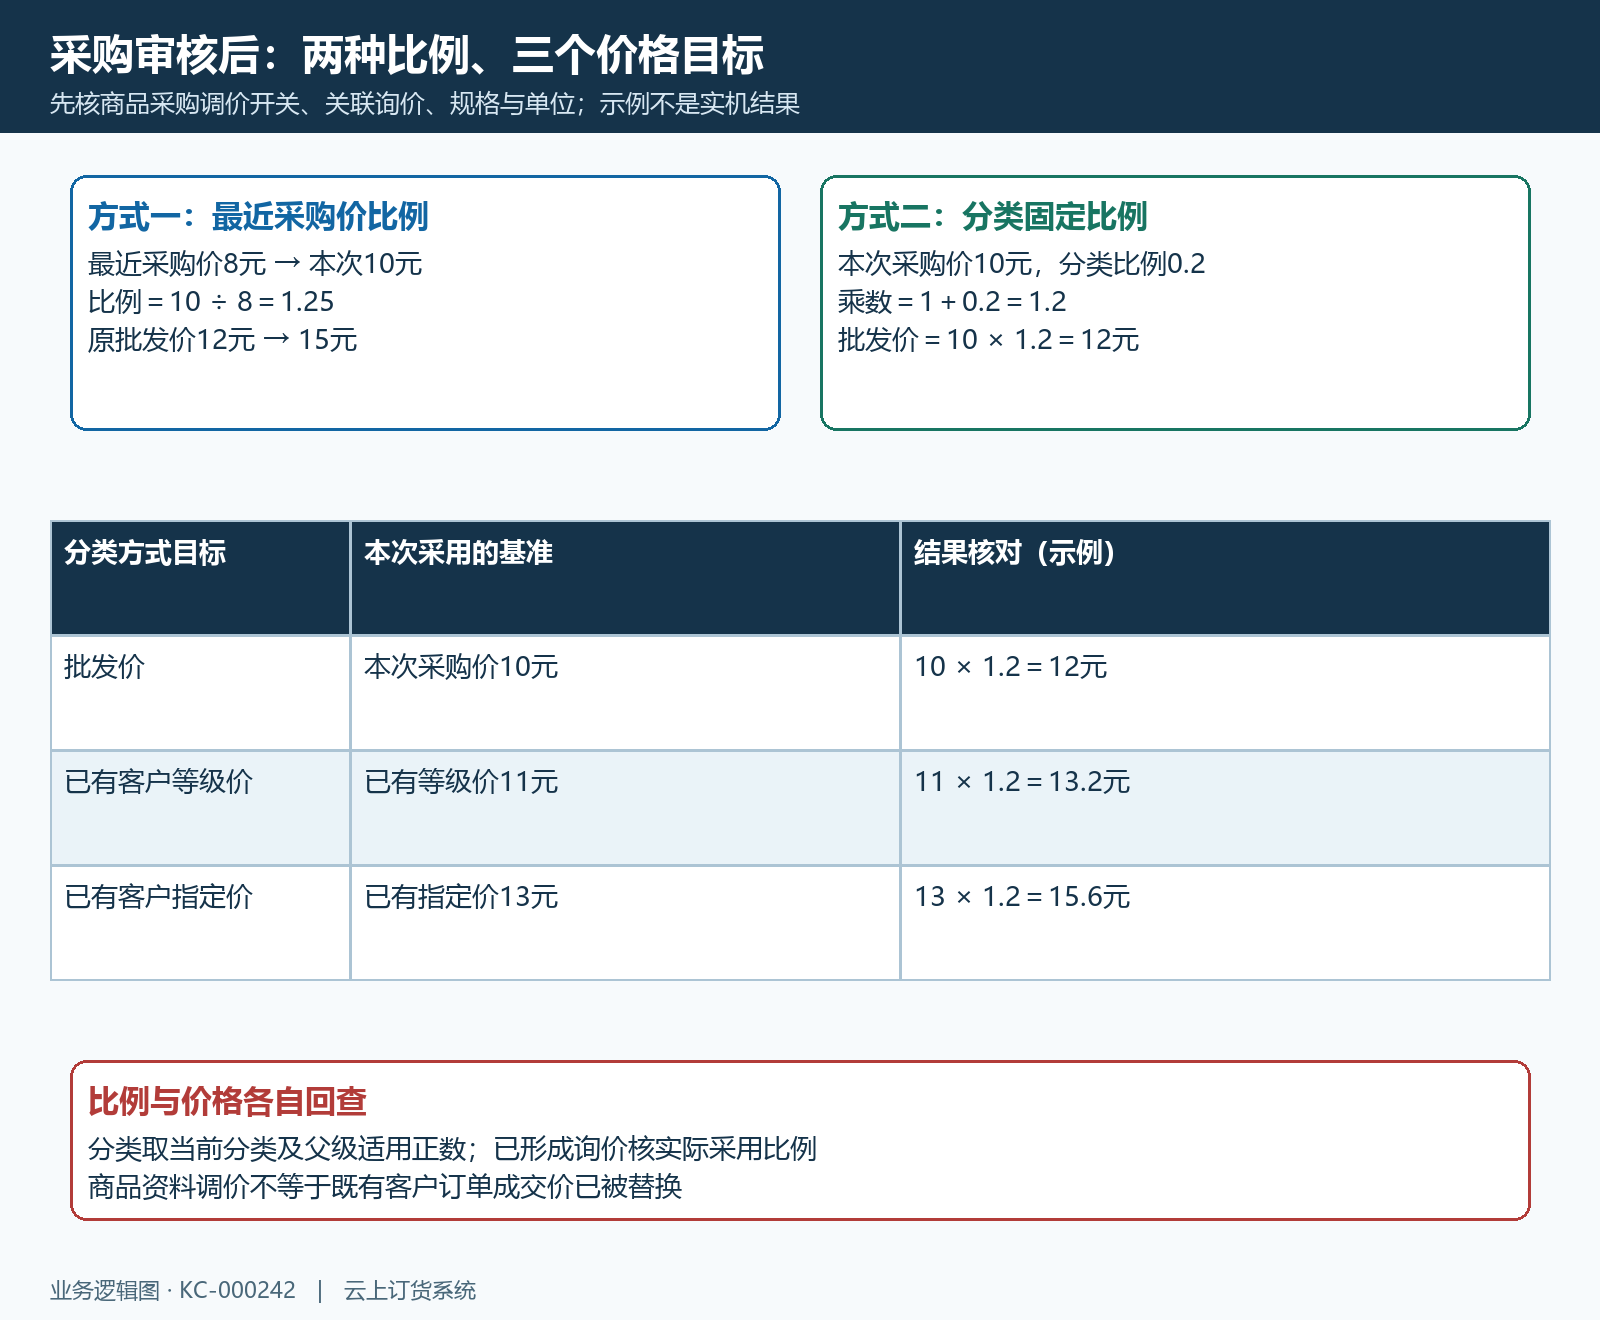Select the line 本次采购价10元，分类比例0.2
Screen dimensions: 1600x1320
click(1021, 264)
